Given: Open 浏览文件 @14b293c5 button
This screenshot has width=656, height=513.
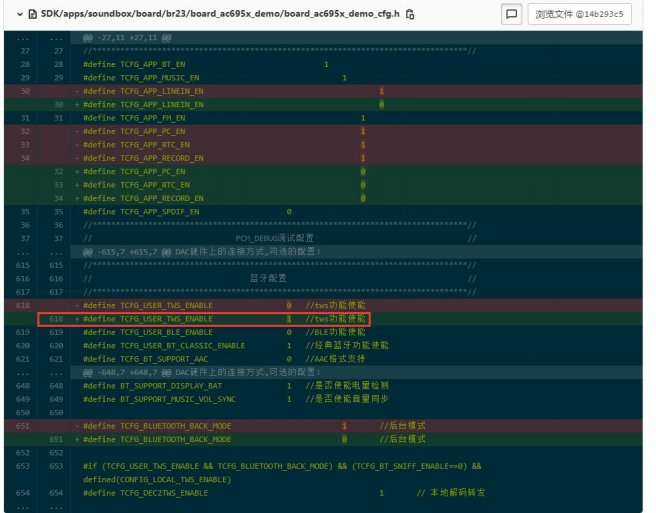Looking at the screenshot, I should [x=579, y=14].
